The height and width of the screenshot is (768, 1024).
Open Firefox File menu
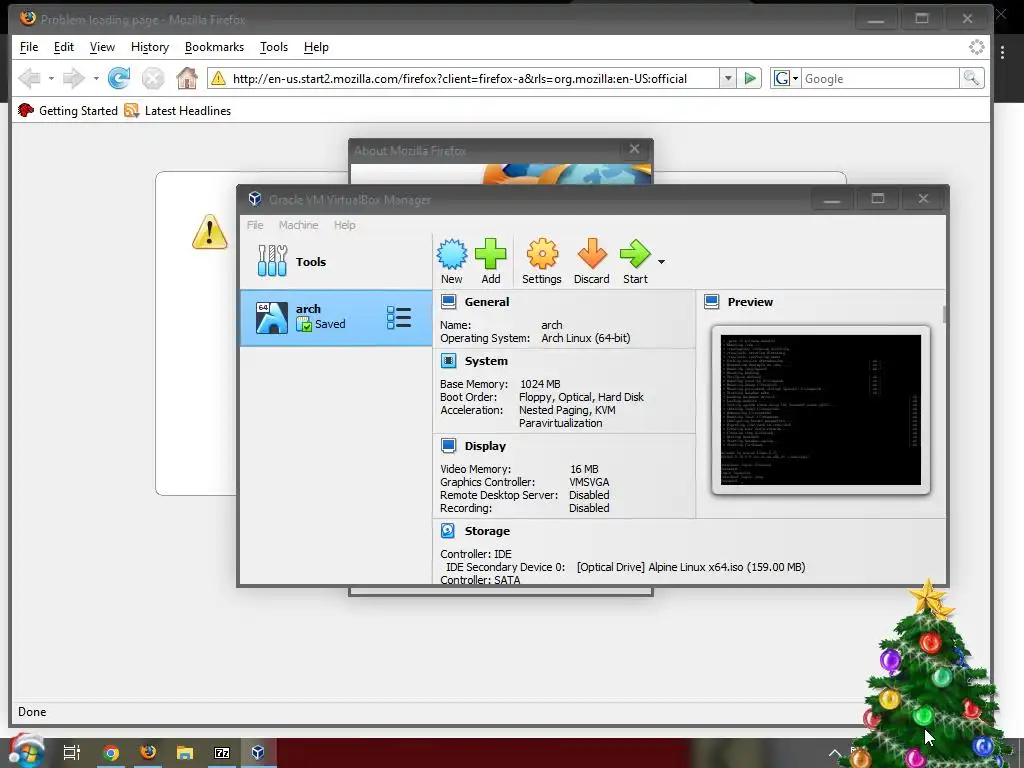coord(29,47)
